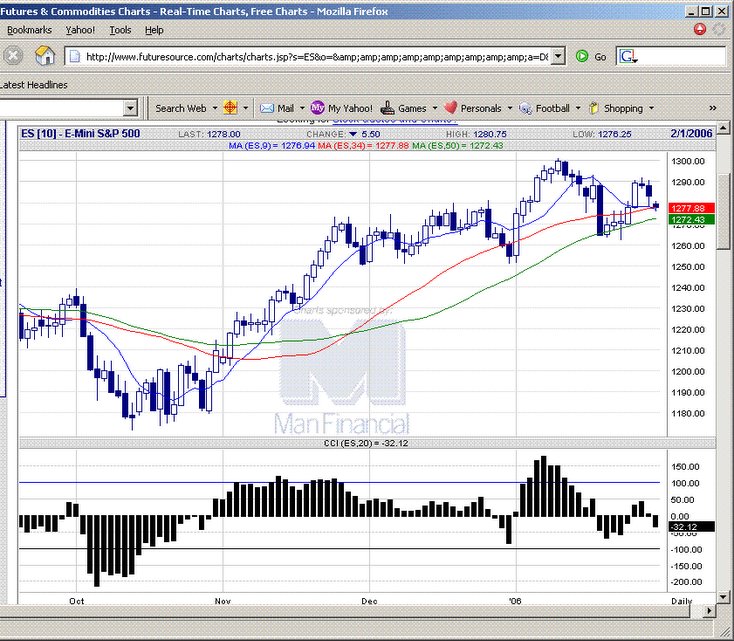Open the Yahoo! menu
This screenshot has width=734, height=641.
click(80, 30)
